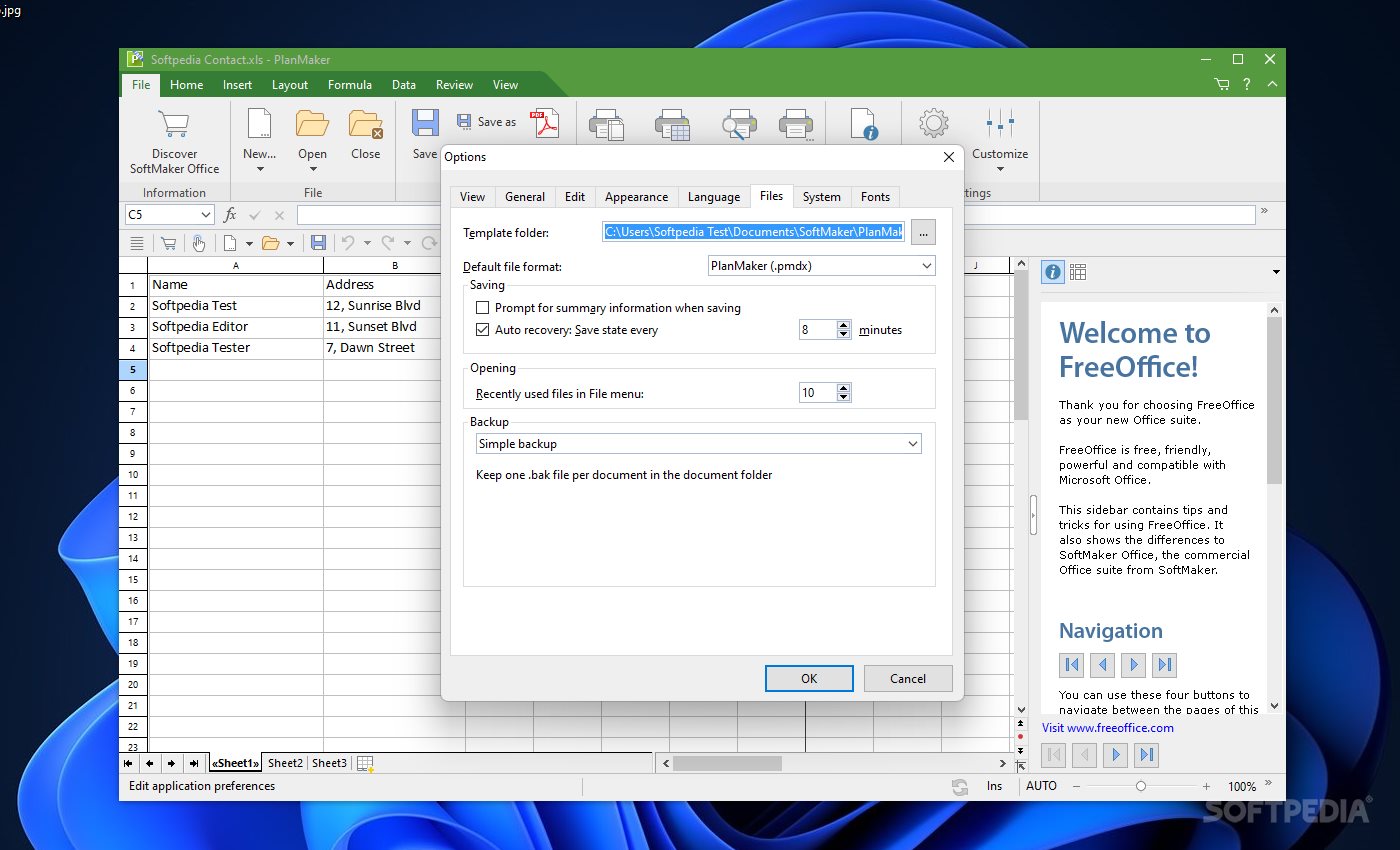The image size is (1400, 850).
Task: Click the cart icon in the title area
Action: (1221, 85)
